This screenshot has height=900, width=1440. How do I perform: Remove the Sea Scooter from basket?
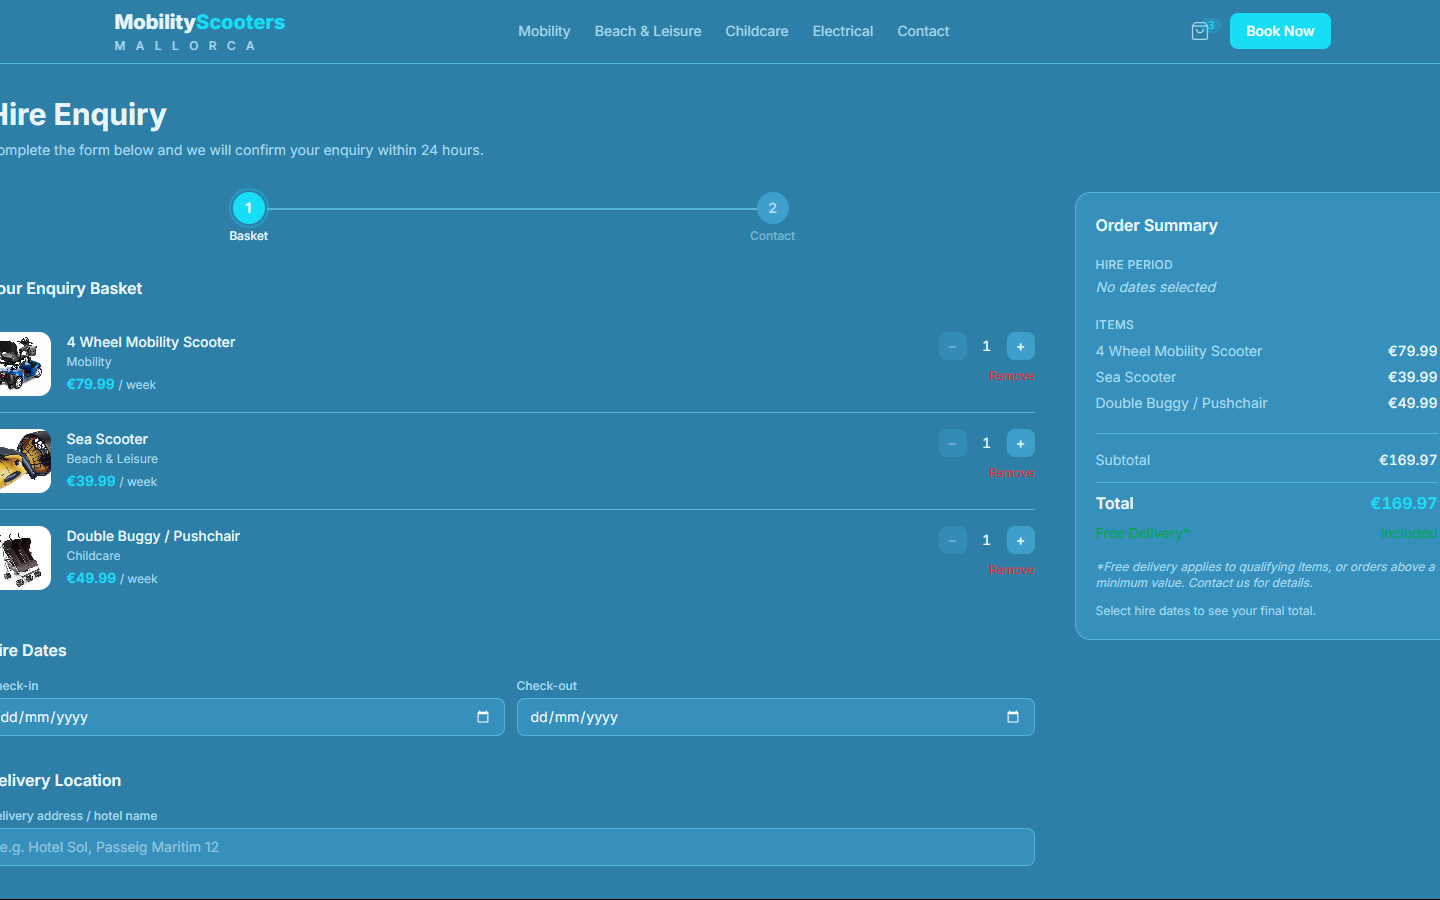point(1011,473)
